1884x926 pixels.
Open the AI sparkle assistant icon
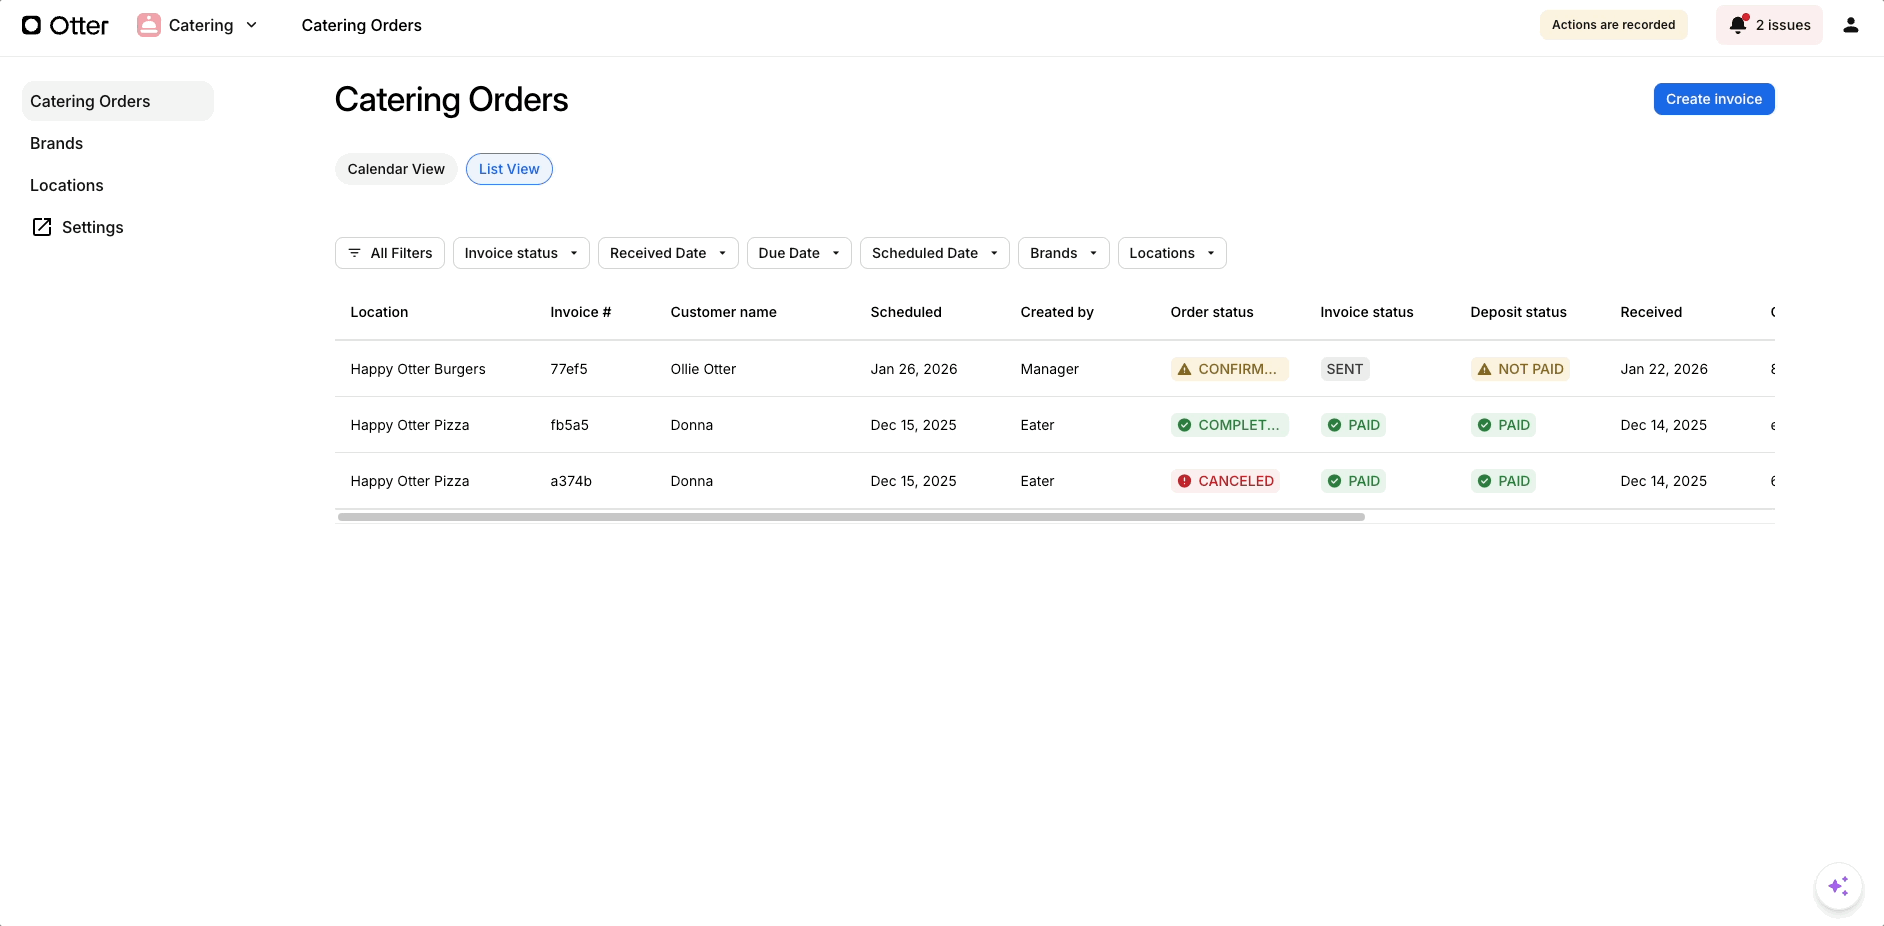[x=1838, y=886]
